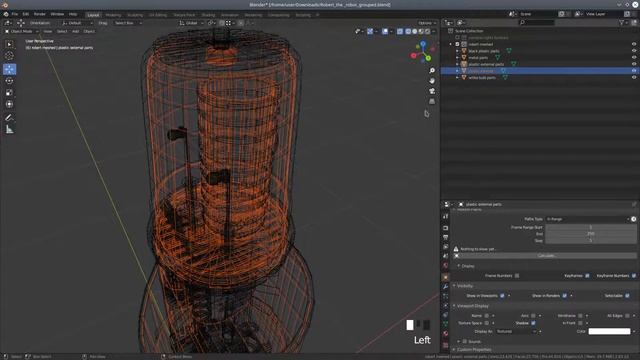Toggle Keyframe Numbers checkbox
The image size is (640, 360).
pos(634,276)
